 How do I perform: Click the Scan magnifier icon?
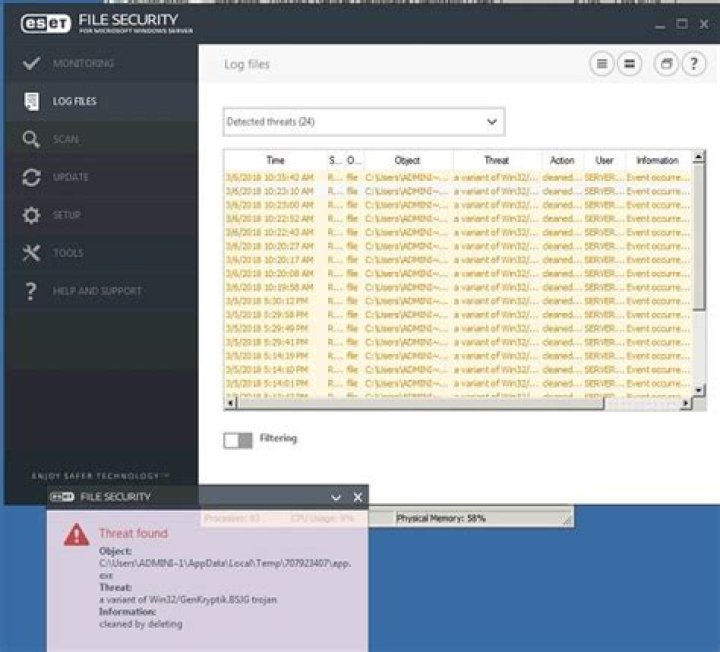[31, 140]
